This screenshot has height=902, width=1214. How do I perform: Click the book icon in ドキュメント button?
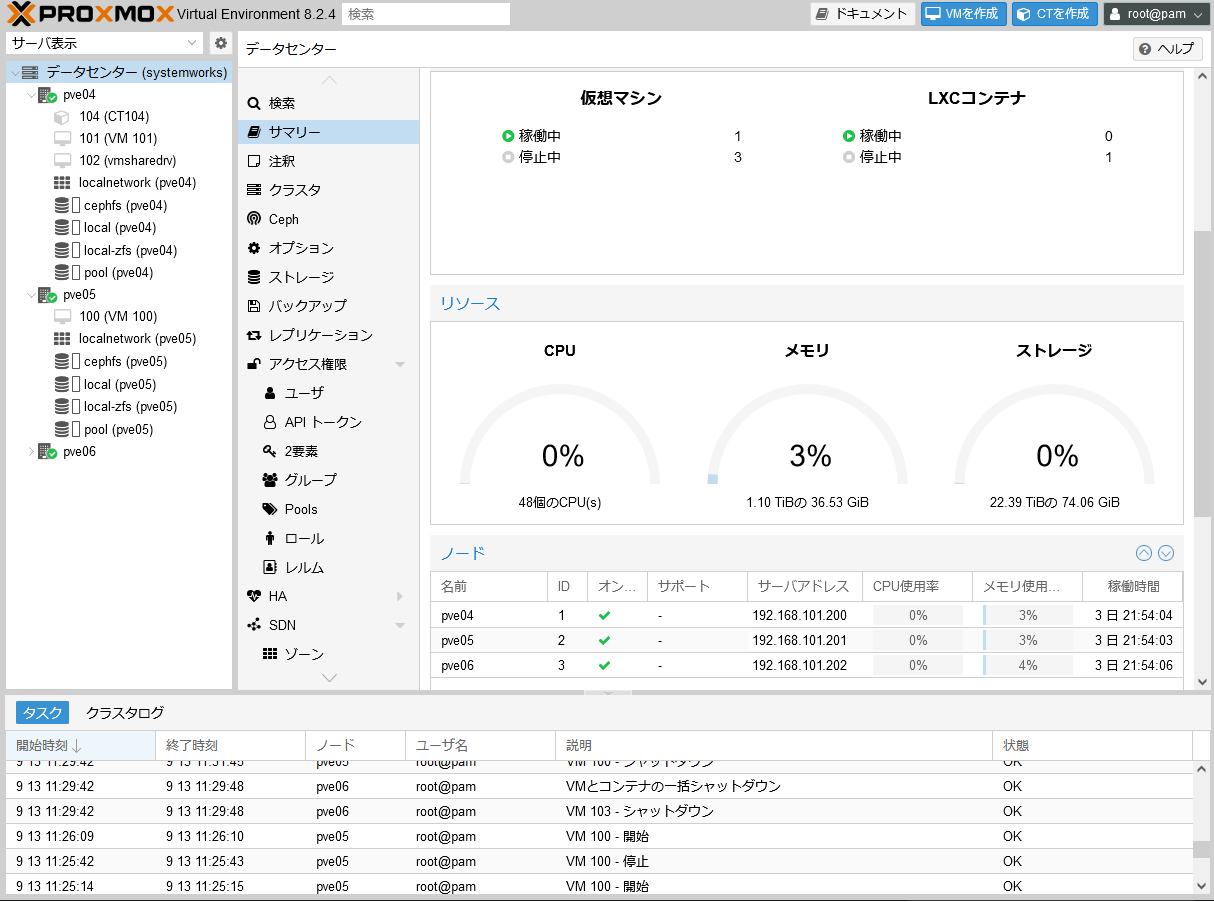[823, 14]
